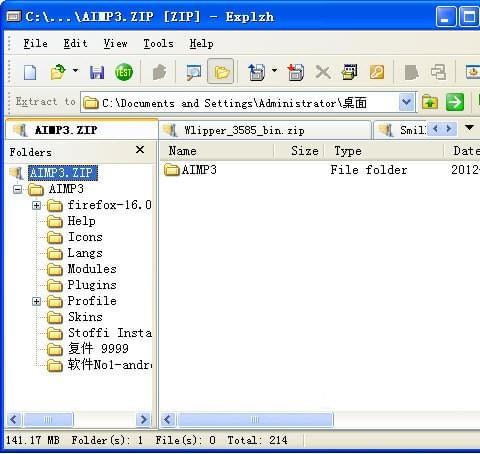Click the self-extracting window toolbar icon
The height and width of the screenshot is (454, 480).
coord(350,72)
